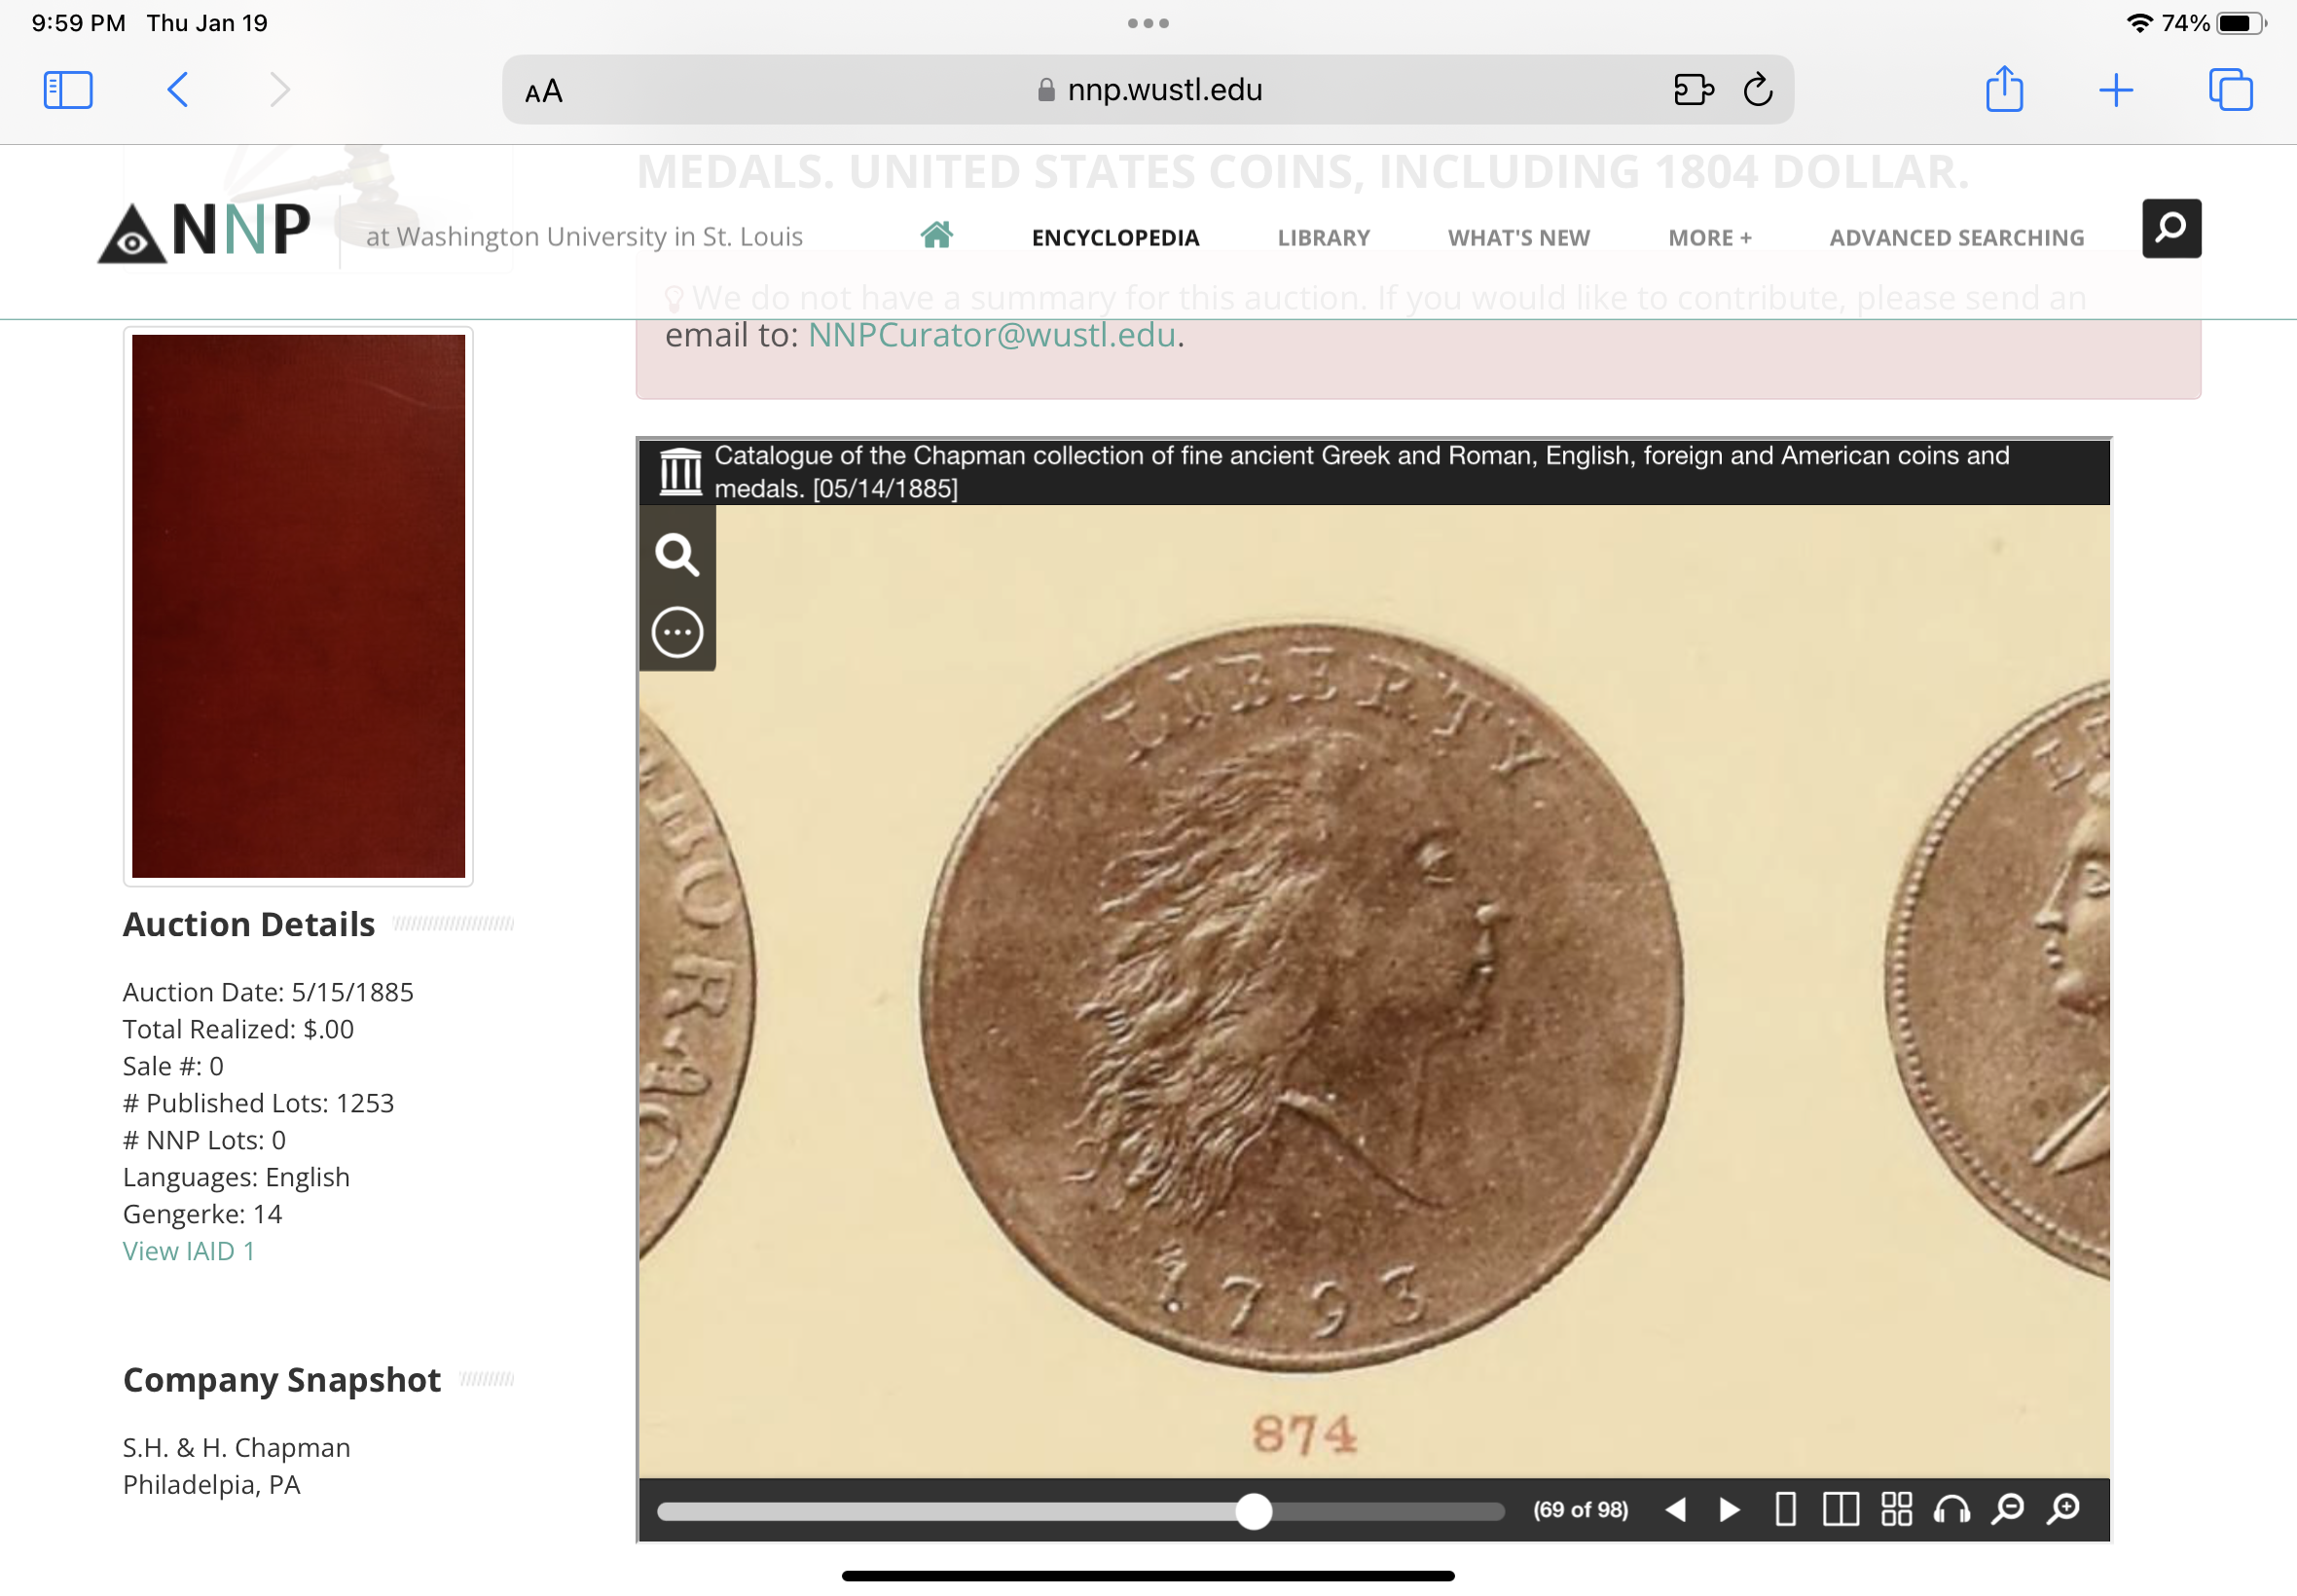This screenshot has height=1596, width=2297.
Task: Open the Library menu
Action: coord(1323,238)
